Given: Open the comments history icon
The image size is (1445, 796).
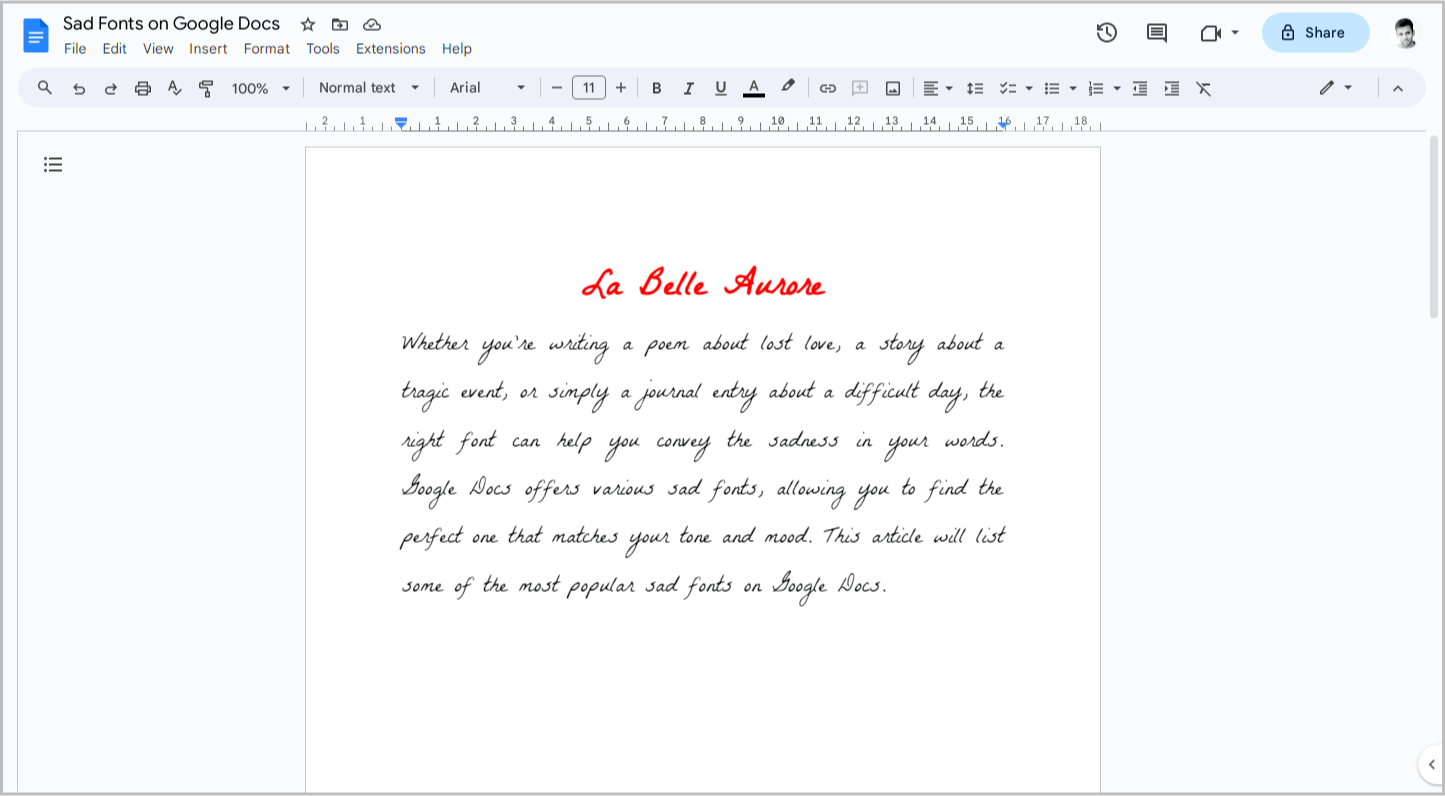Looking at the screenshot, I should click(1157, 32).
